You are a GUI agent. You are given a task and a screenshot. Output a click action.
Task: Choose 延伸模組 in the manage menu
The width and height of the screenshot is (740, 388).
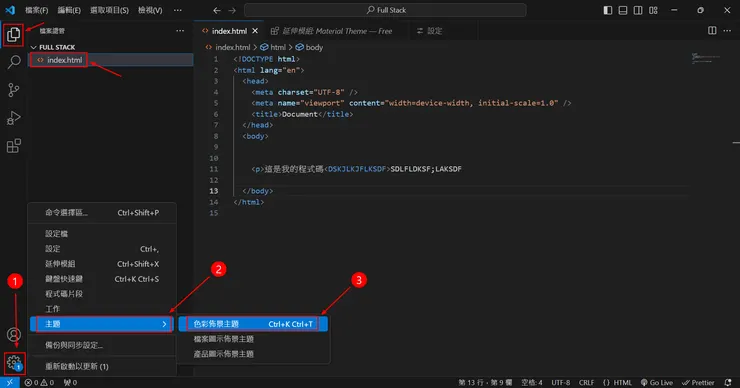point(102,264)
